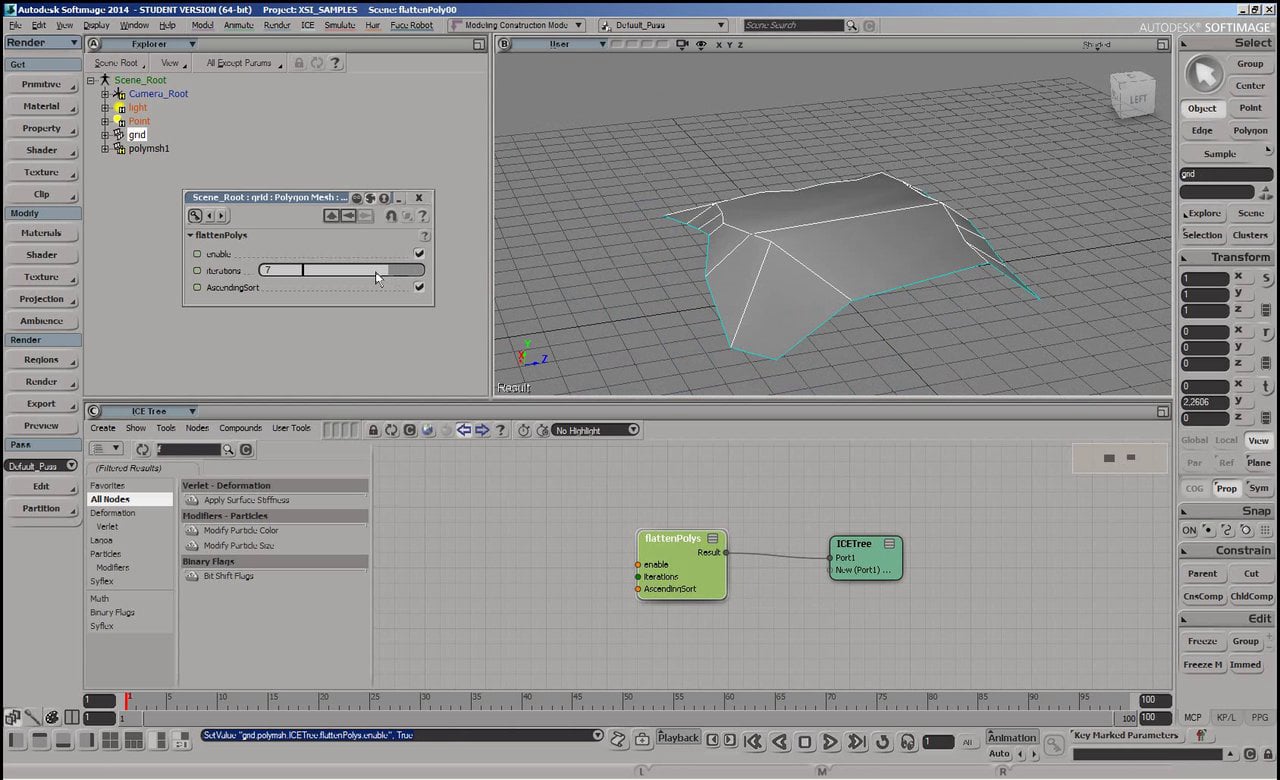Toggle Prop mode in the Transform panel
This screenshot has width=1280, height=780.
pos(1226,488)
